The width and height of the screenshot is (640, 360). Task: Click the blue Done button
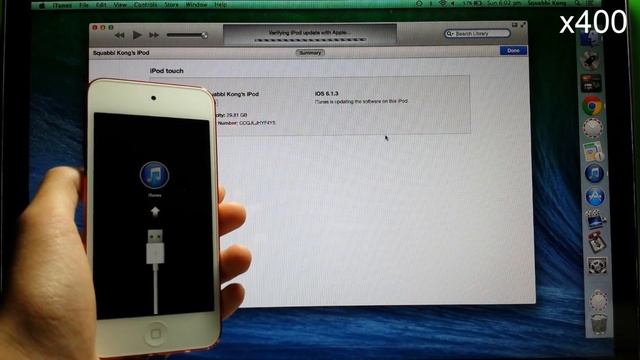click(x=513, y=51)
